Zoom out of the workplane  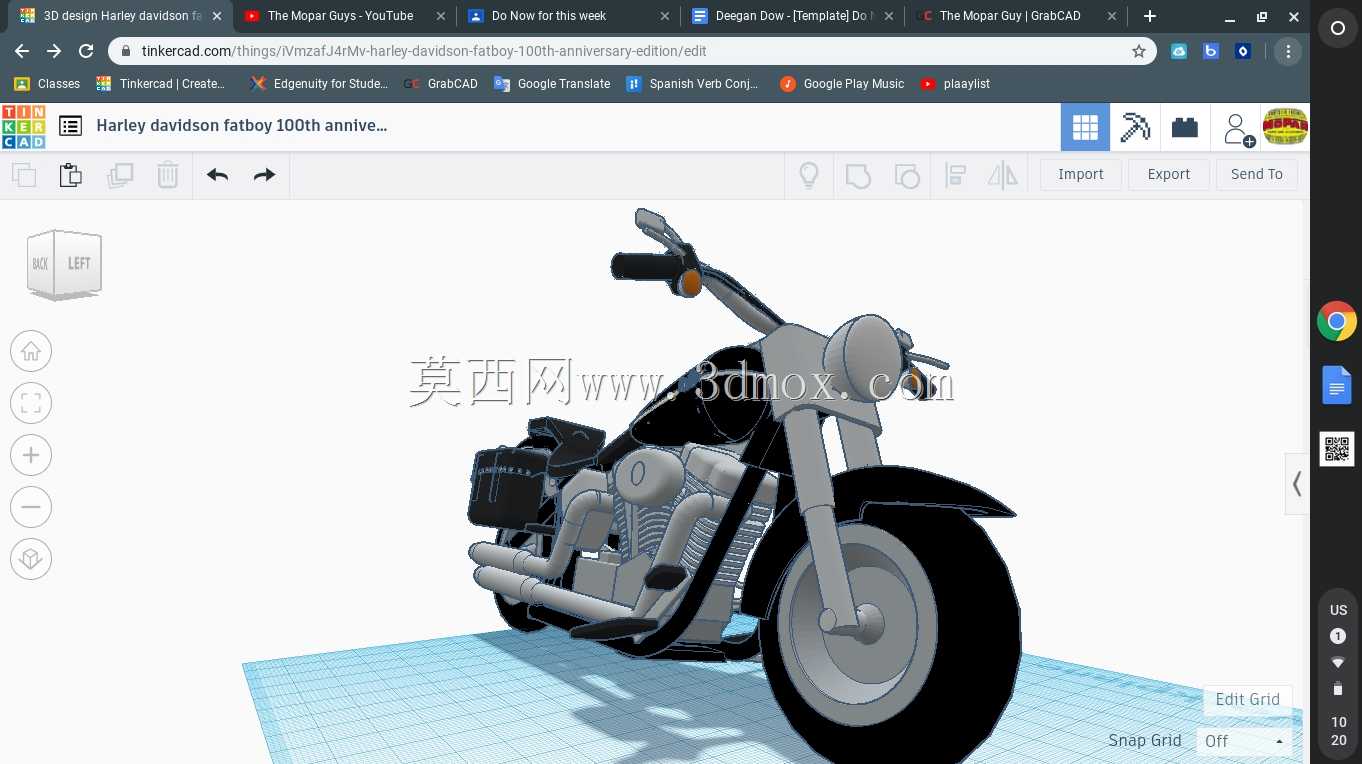tap(31, 507)
